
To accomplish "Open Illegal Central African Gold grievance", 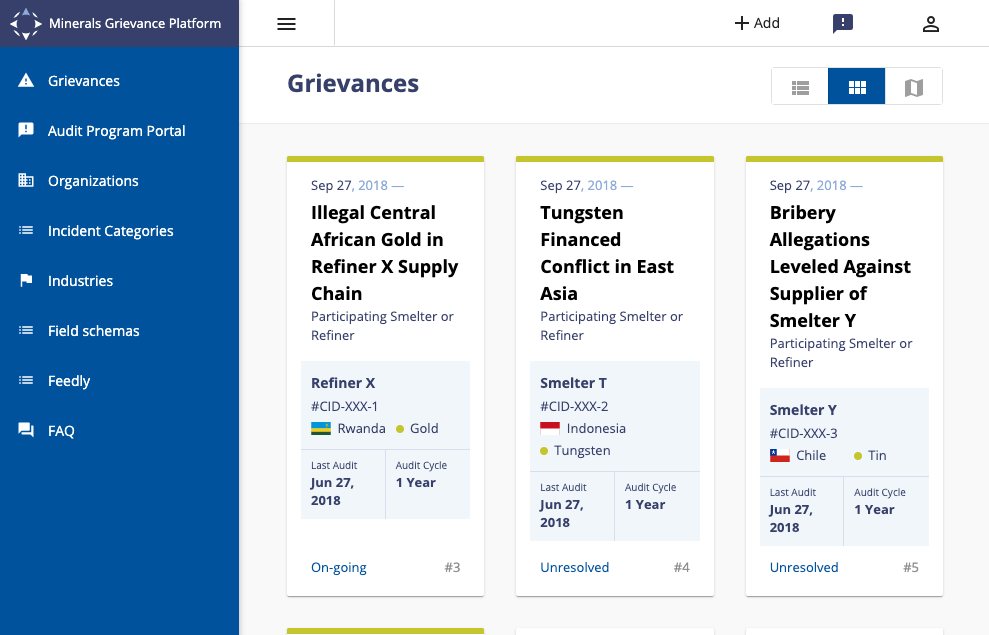I will 384,253.
